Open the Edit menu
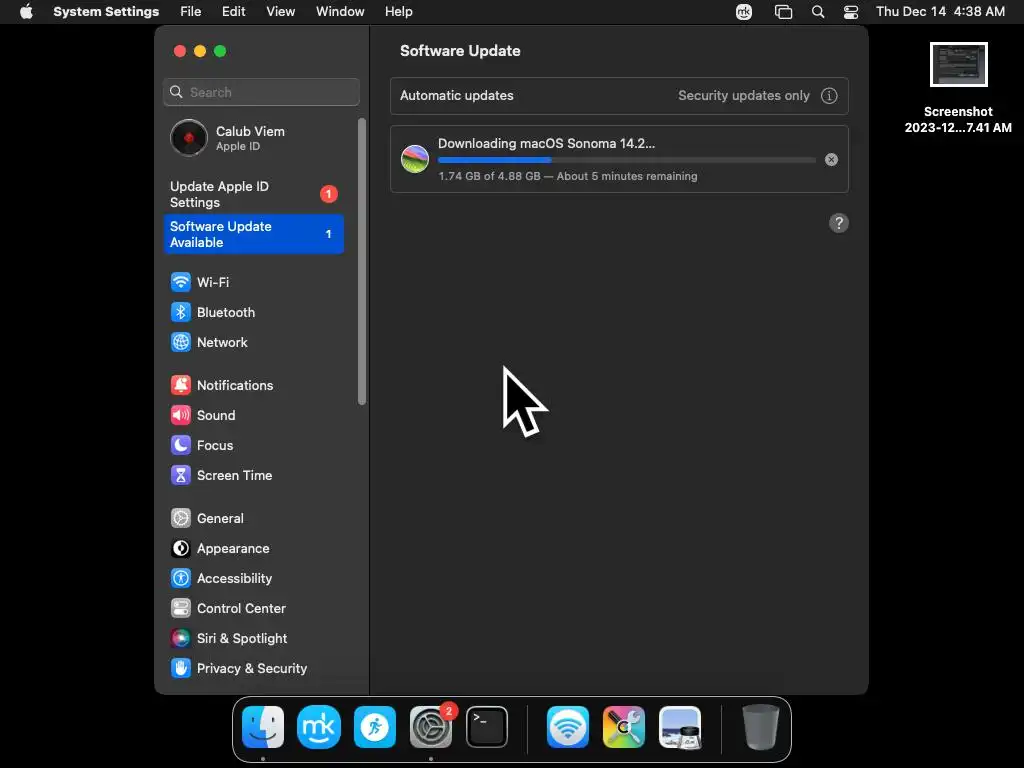Screen dimensions: 1024x768 coord(234,12)
